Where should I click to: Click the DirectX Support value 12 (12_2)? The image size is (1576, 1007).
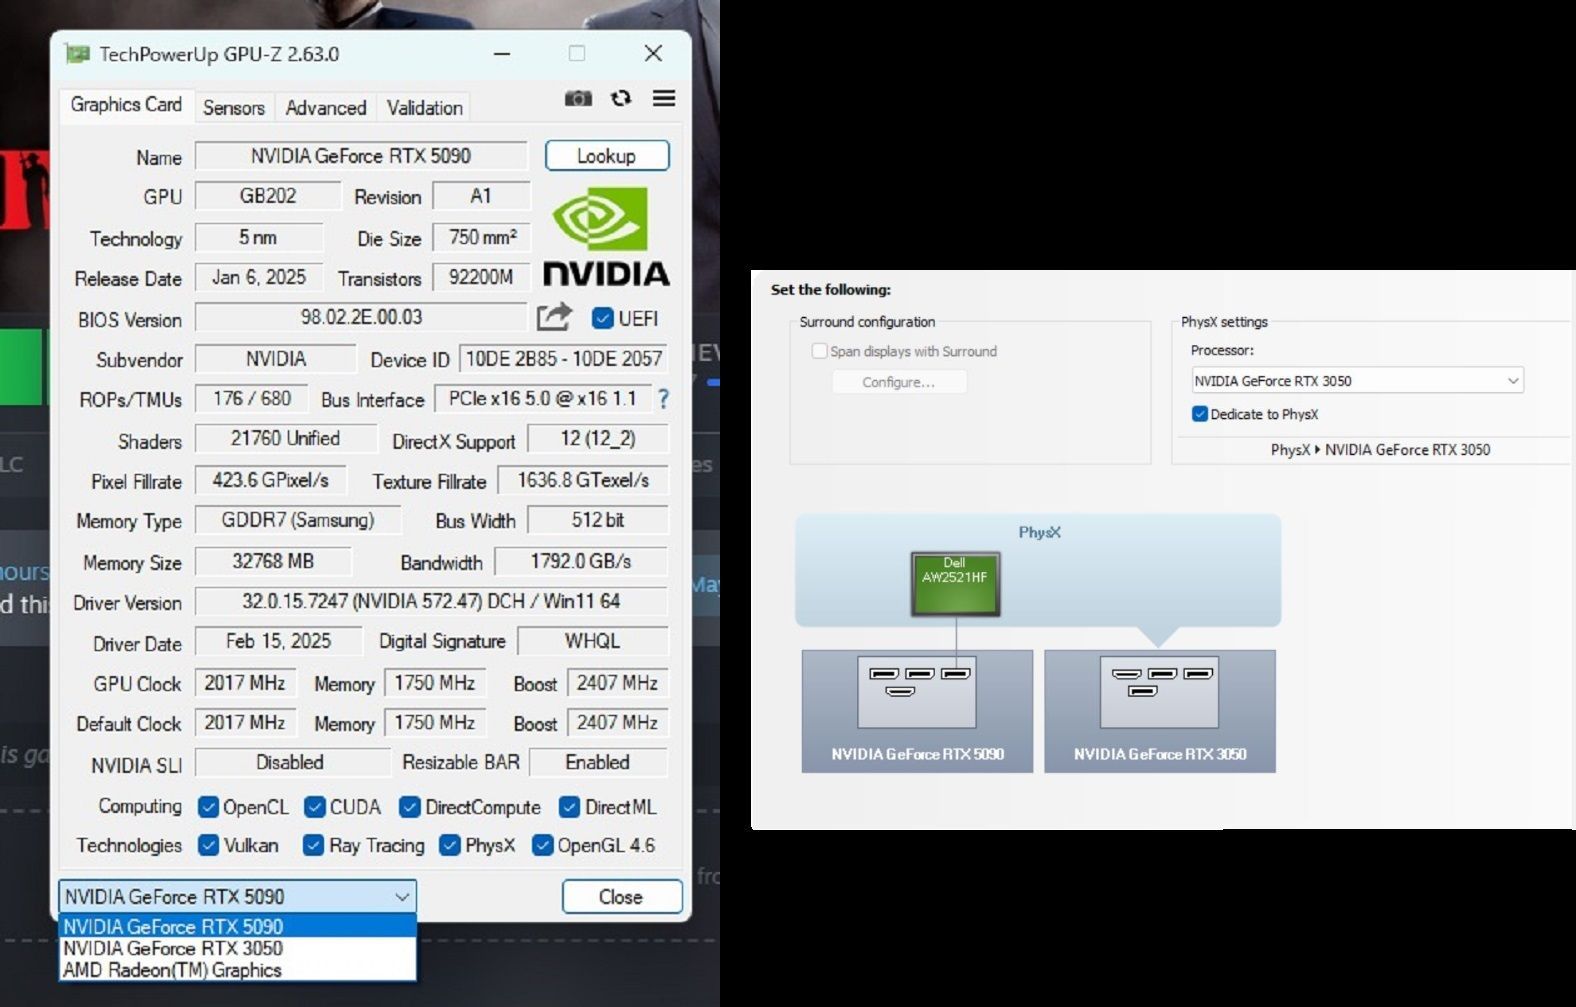[598, 438]
